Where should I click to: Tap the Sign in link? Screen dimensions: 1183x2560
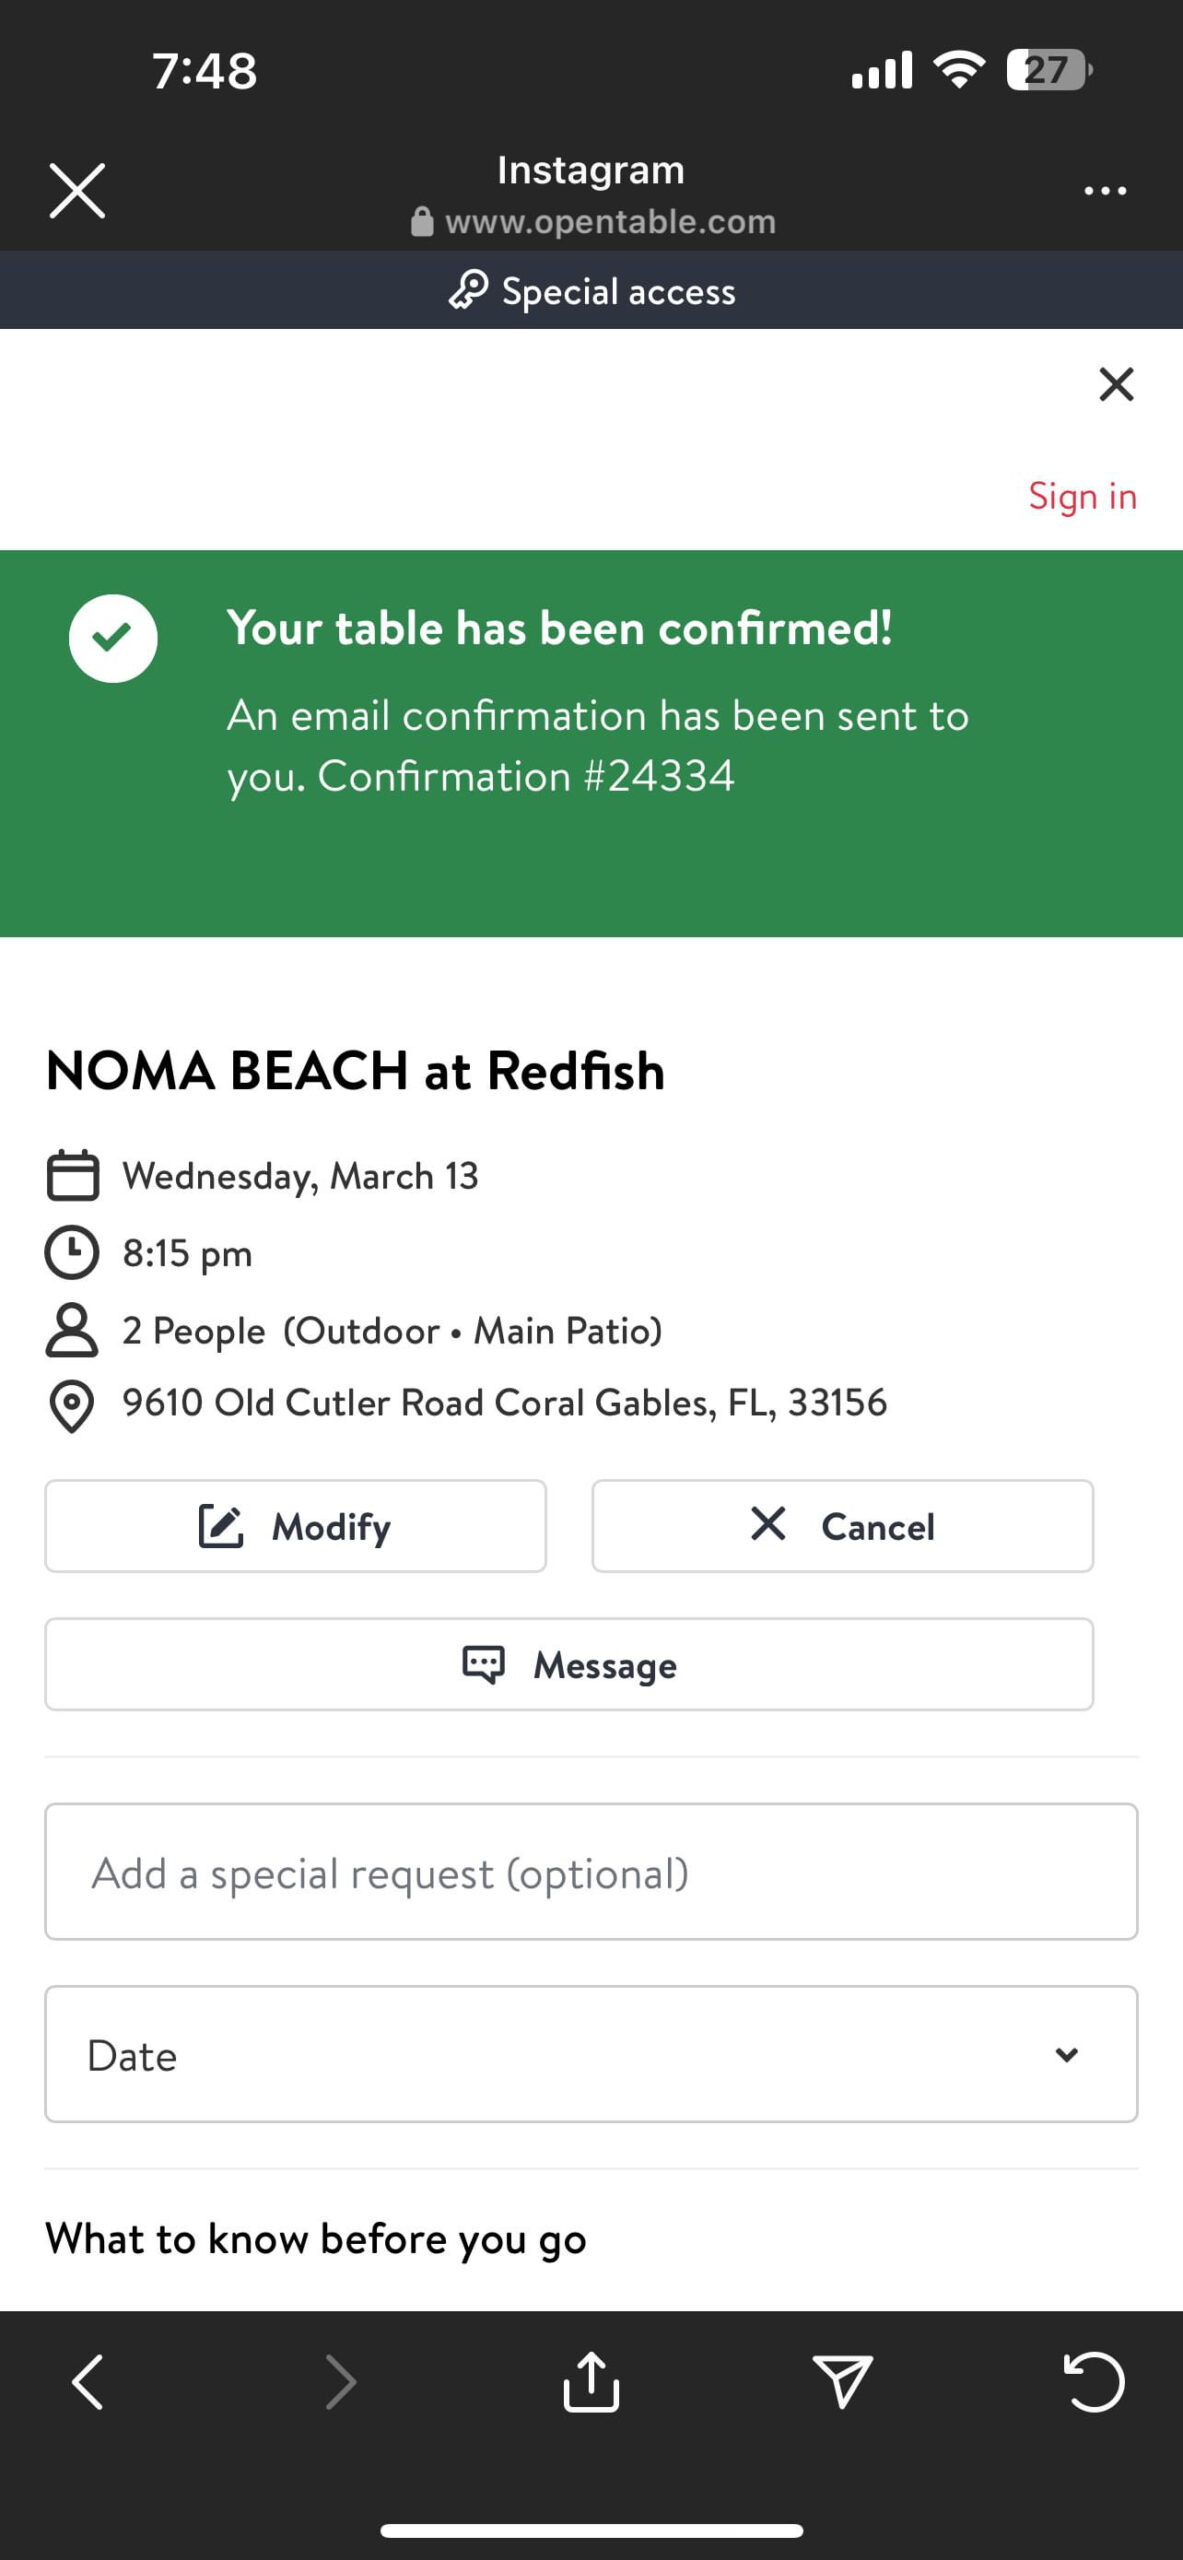pyautogui.click(x=1082, y=496)
